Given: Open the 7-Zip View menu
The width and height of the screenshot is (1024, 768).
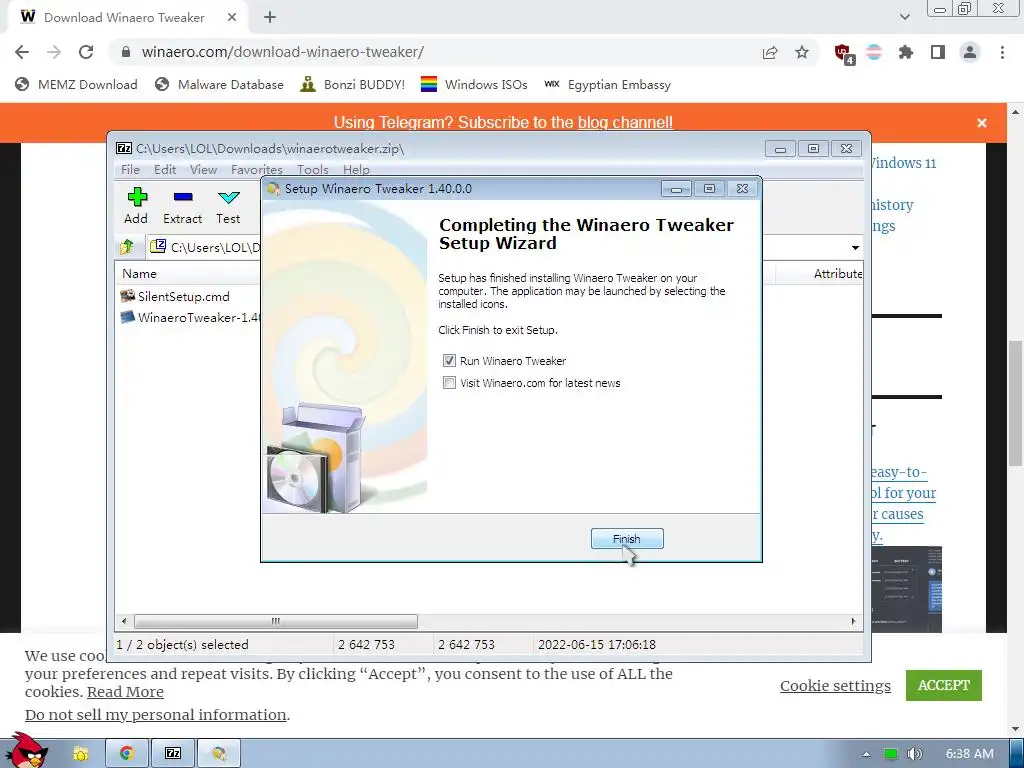Looking at the screenshot, I should (x=204, y=170).
